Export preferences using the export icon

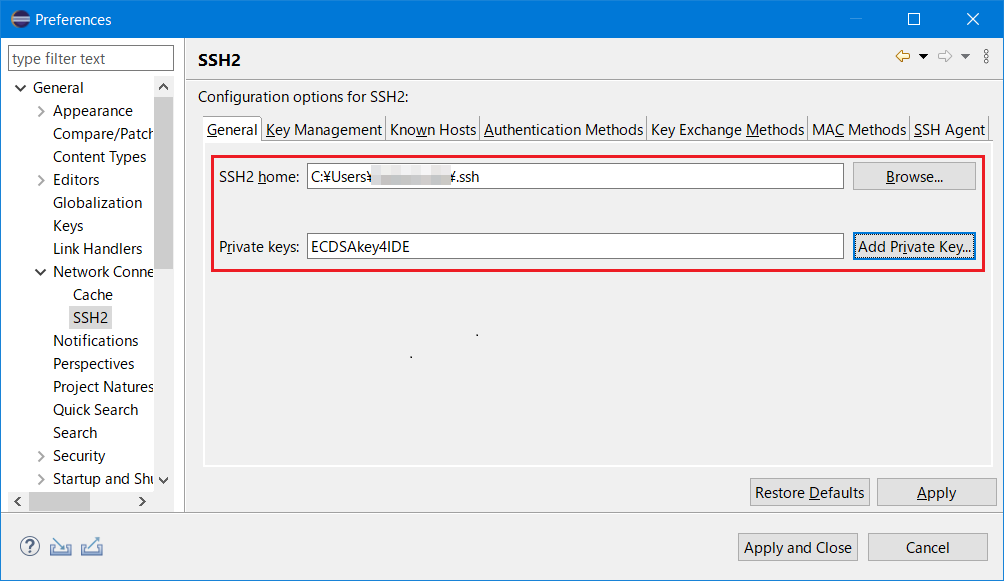pyautogui.click(x=91, y=546)
